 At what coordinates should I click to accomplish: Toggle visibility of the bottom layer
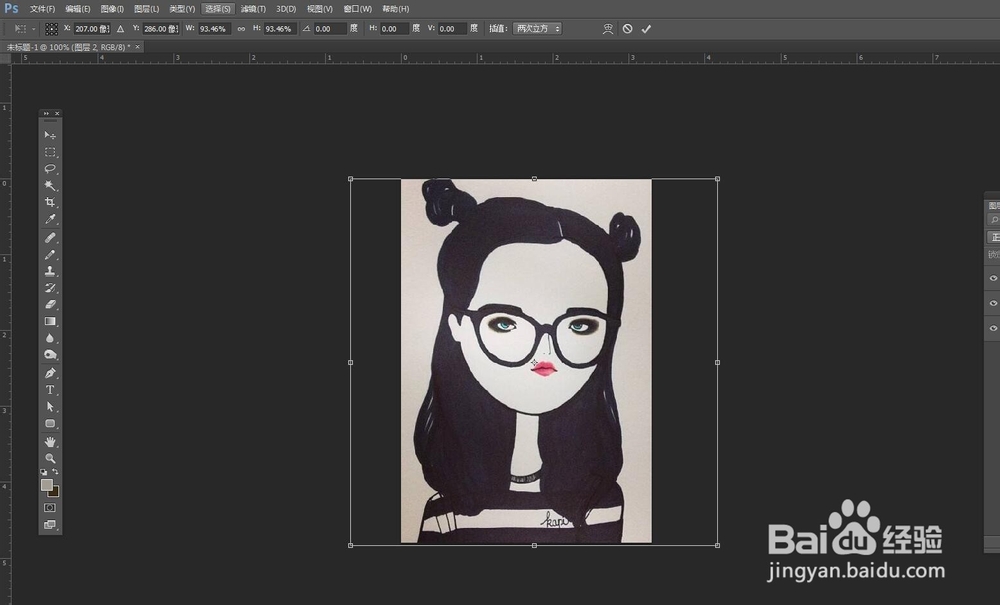[993, 328]
